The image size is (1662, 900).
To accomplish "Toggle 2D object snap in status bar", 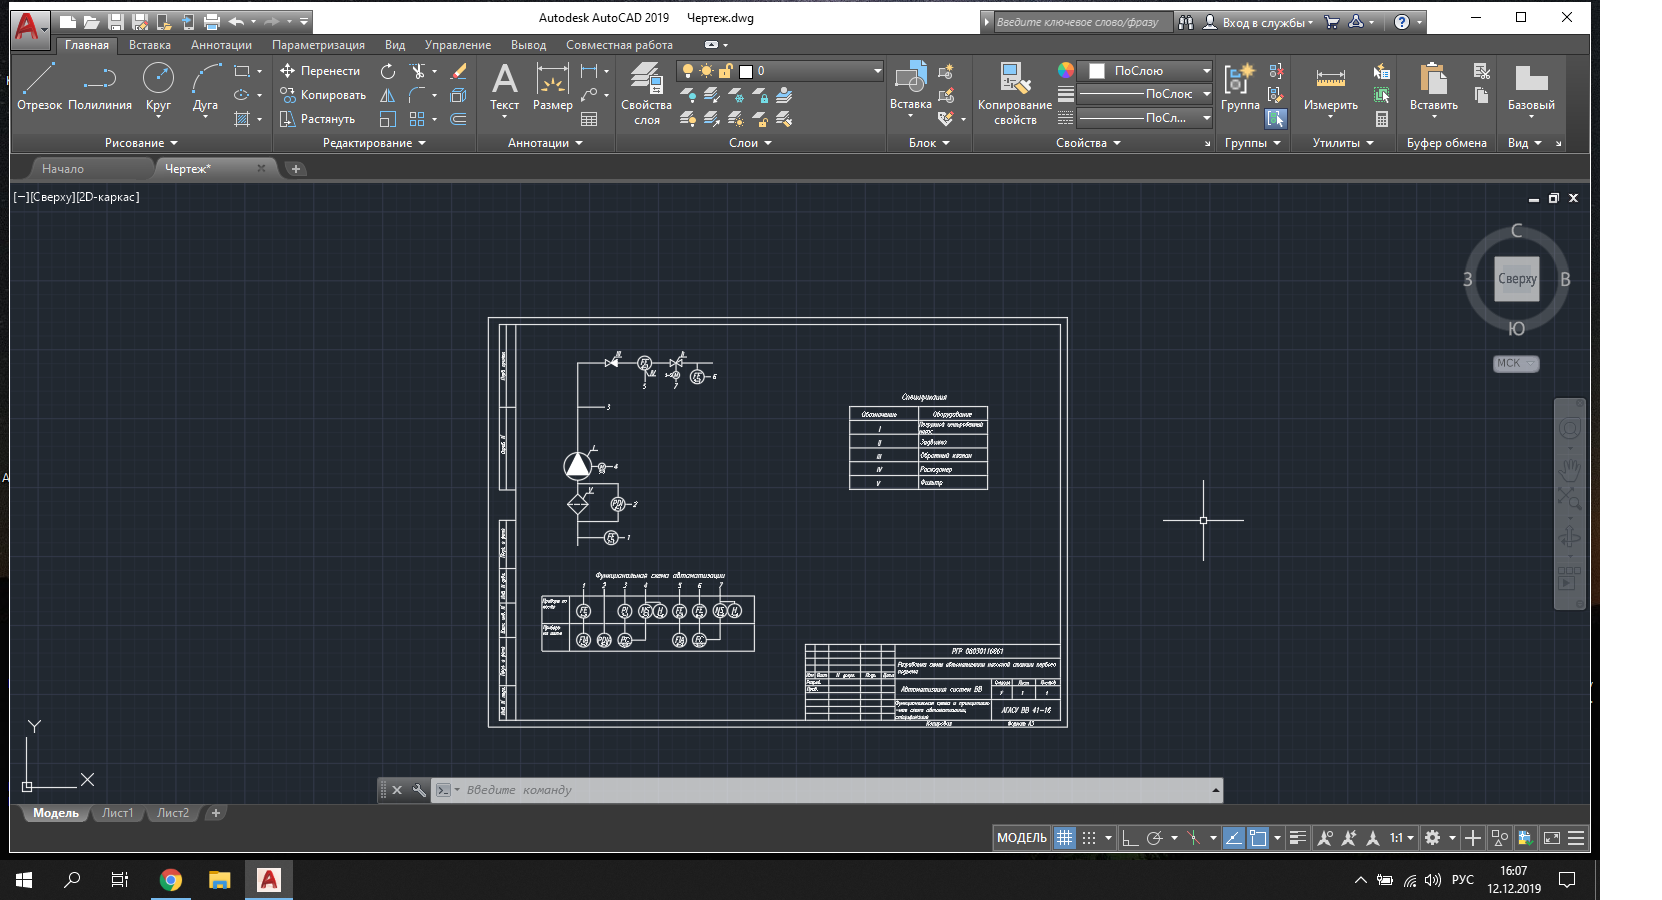I will (1258, 838).
